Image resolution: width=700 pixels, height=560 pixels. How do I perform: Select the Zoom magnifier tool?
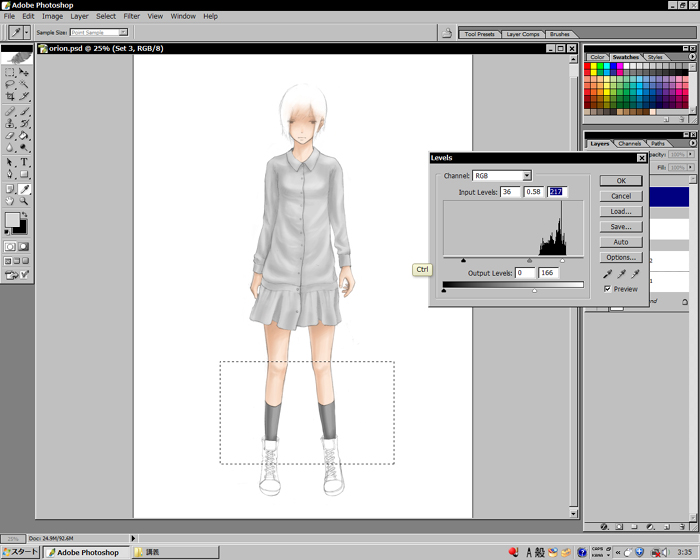pyautogui.click(x=25, y=201)
